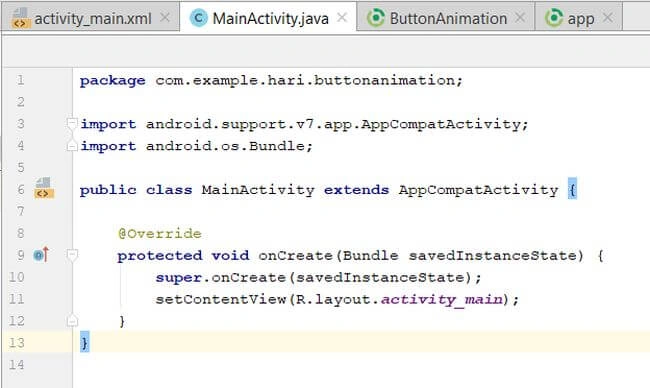This screenshot has width=650, height=388.
Task: Click the Gradle icon on app tab
Action: (554, 18)
